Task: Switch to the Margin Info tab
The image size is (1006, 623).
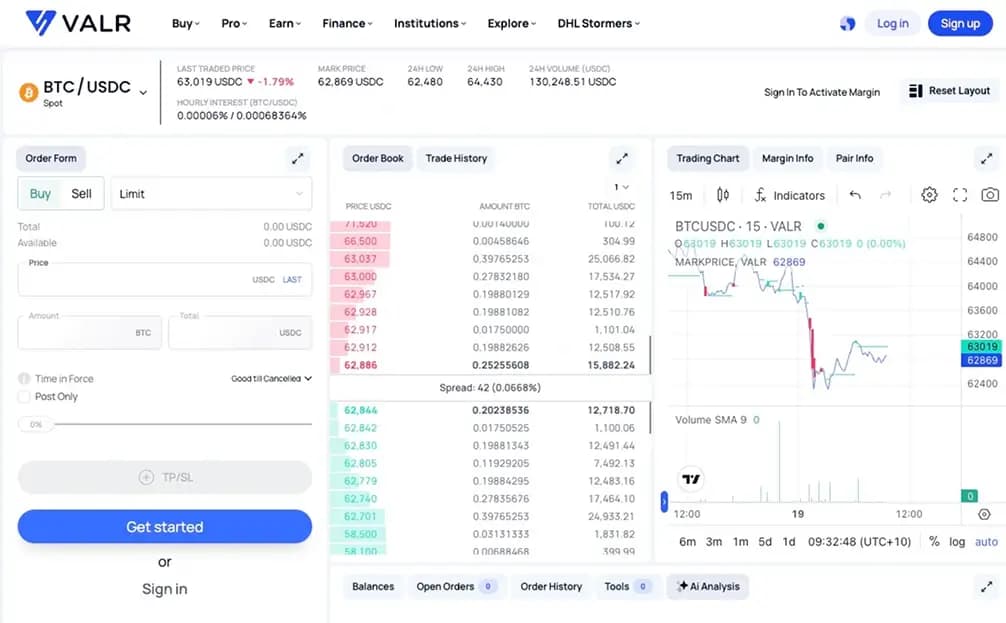Action: point(787,158)
